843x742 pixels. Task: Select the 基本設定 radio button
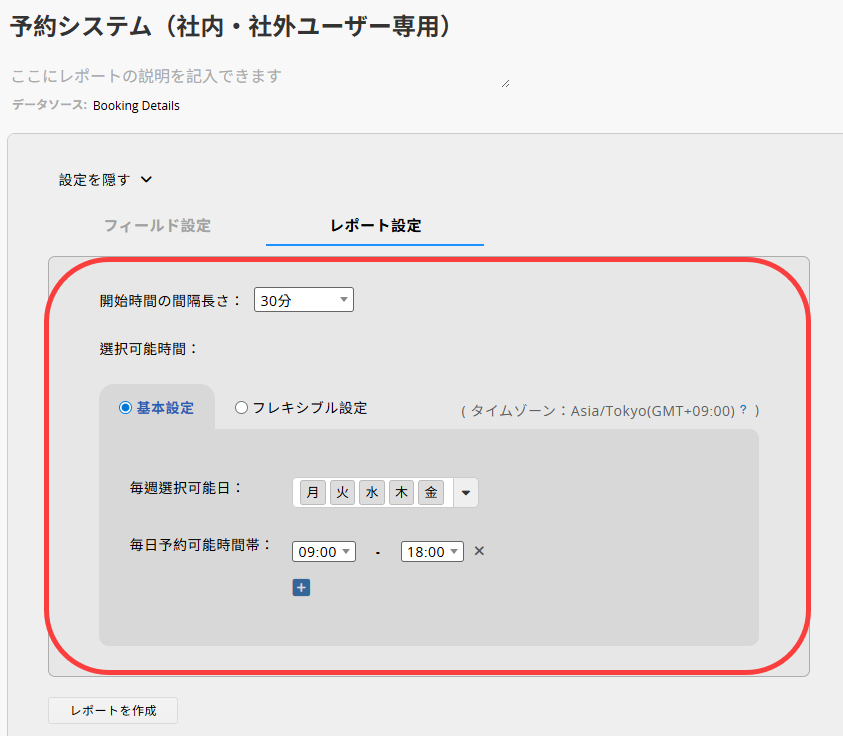point(126,408)
